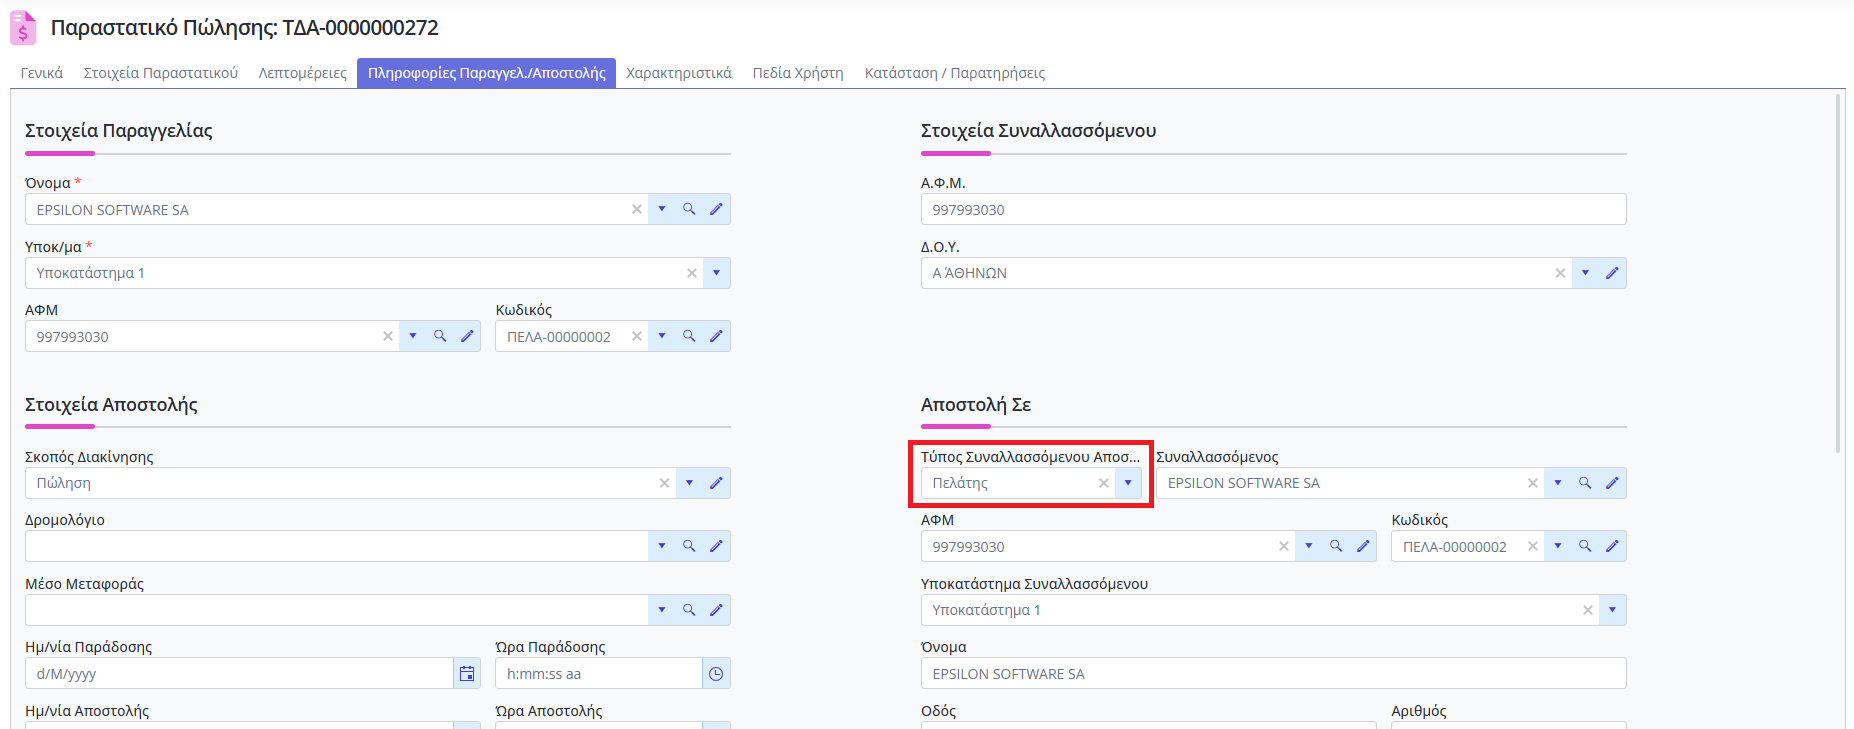The width and height of the screenshot is (1854, 729).
Task: Clear the Πελάτης value in Τύπος field
Action: click(x=1103, y=483)
